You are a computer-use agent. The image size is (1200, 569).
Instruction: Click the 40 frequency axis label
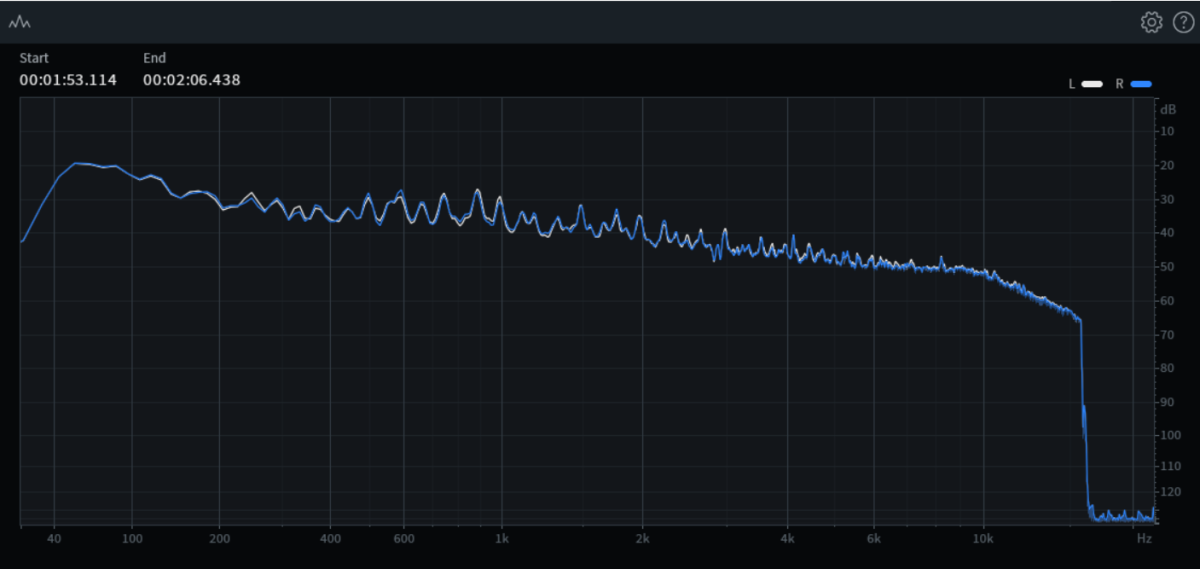click(53, 538)
